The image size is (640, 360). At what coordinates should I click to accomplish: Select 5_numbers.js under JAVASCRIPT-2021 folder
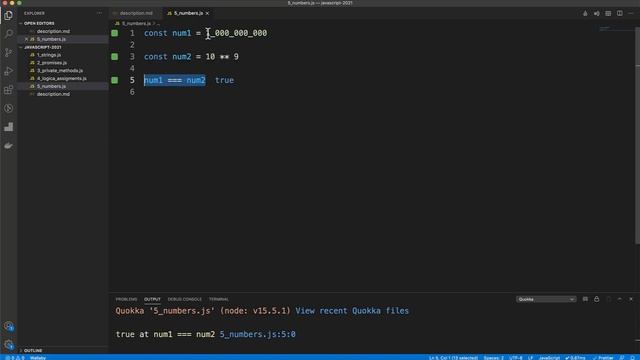(51, 86)
